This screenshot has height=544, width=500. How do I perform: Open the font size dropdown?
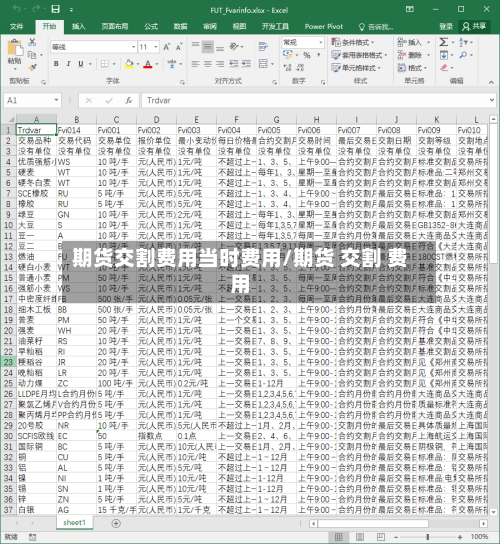pos(156,47)
